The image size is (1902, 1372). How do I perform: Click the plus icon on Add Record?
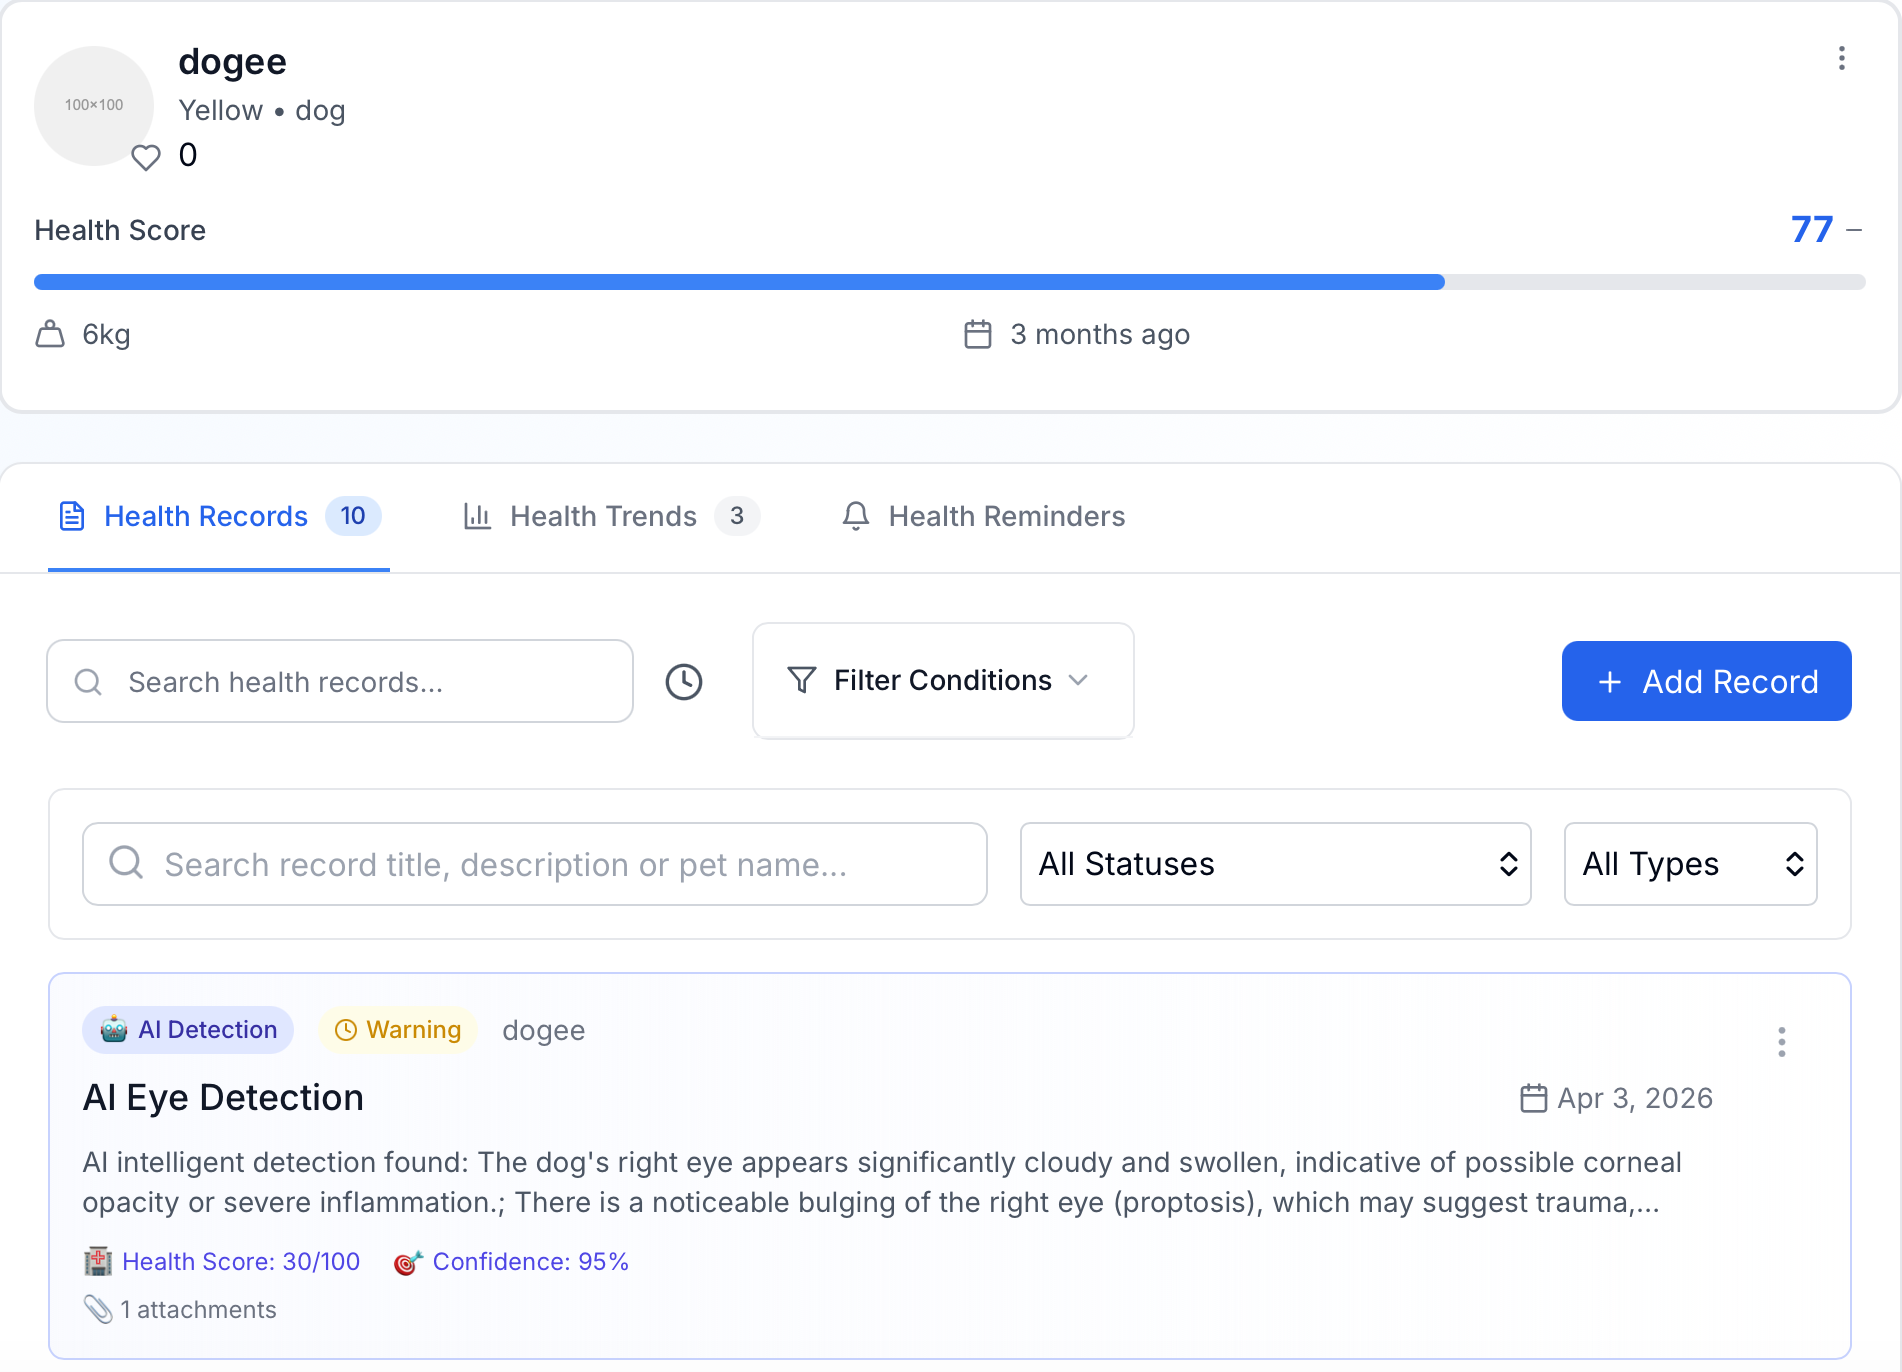[1610, 682]
